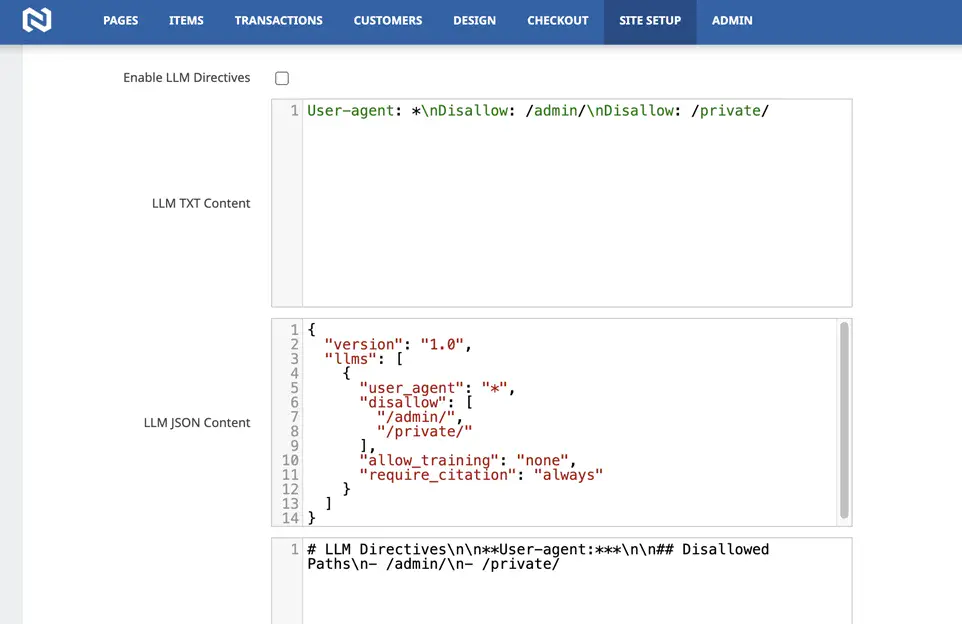The height and width of the screenshot is (624, 962).
Task: Place cursor on the "require_citation" line
Action: 480,475
